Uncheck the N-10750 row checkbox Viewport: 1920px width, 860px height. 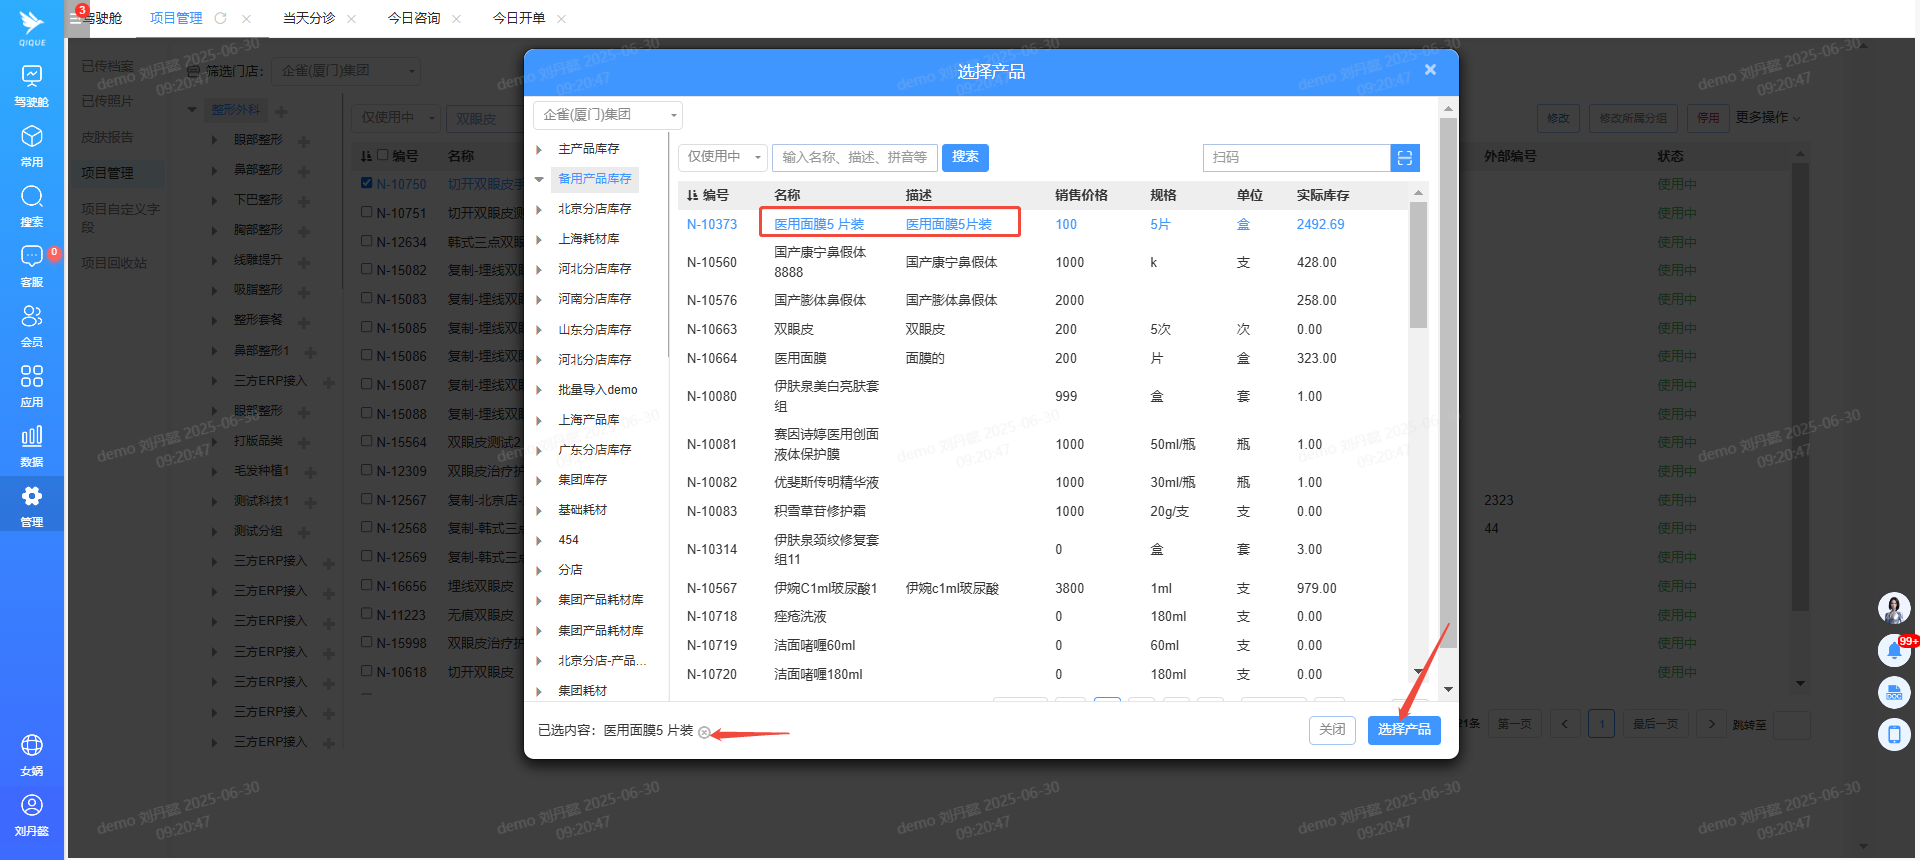pyautogui.click(x=367, y=183)
